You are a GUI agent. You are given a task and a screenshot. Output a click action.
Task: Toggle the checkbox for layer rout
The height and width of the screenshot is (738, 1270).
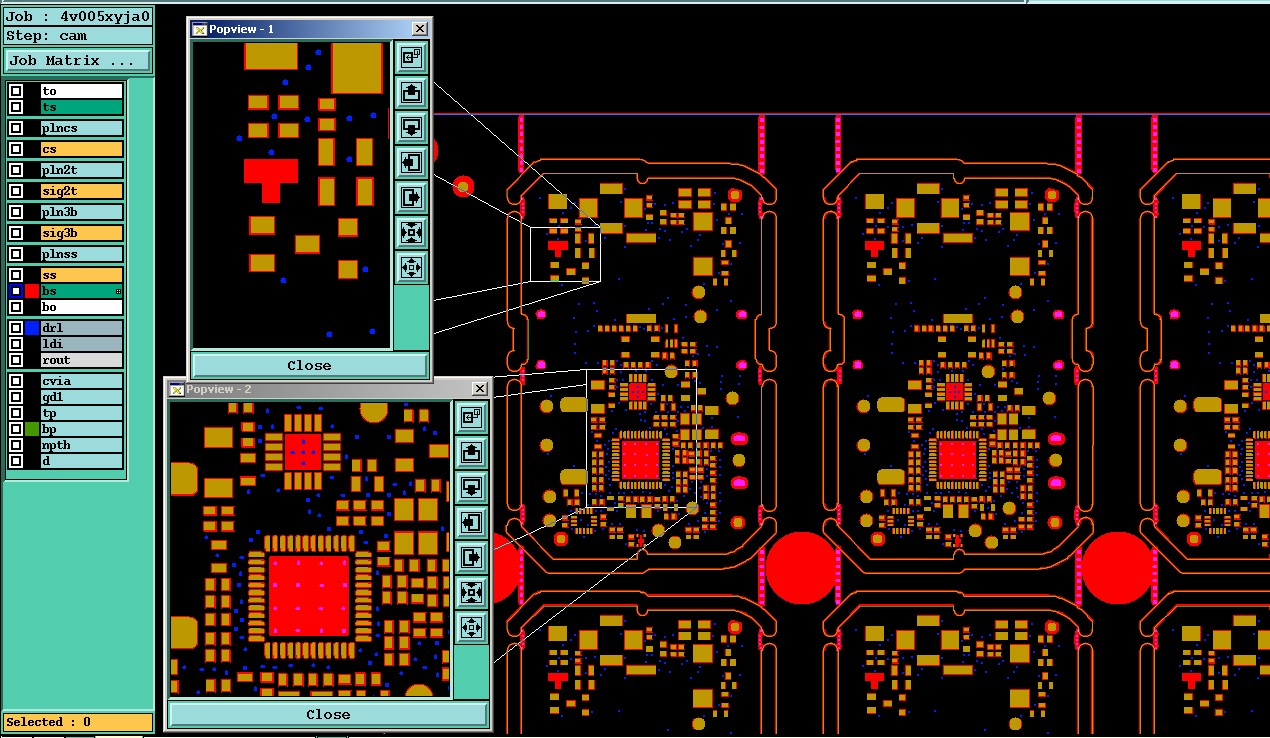(16, 360)
